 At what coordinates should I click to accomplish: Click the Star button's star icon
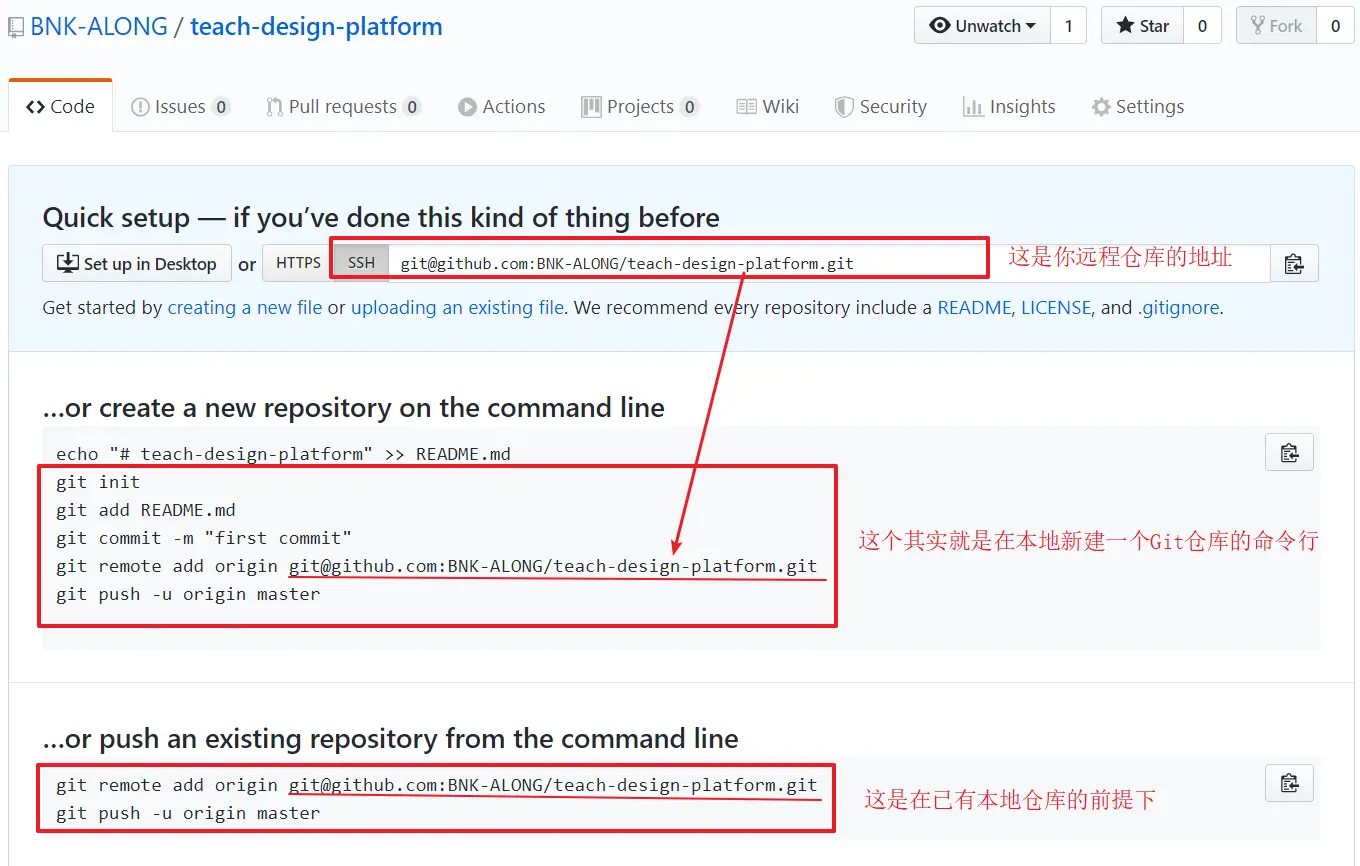tap(1125, 26)
